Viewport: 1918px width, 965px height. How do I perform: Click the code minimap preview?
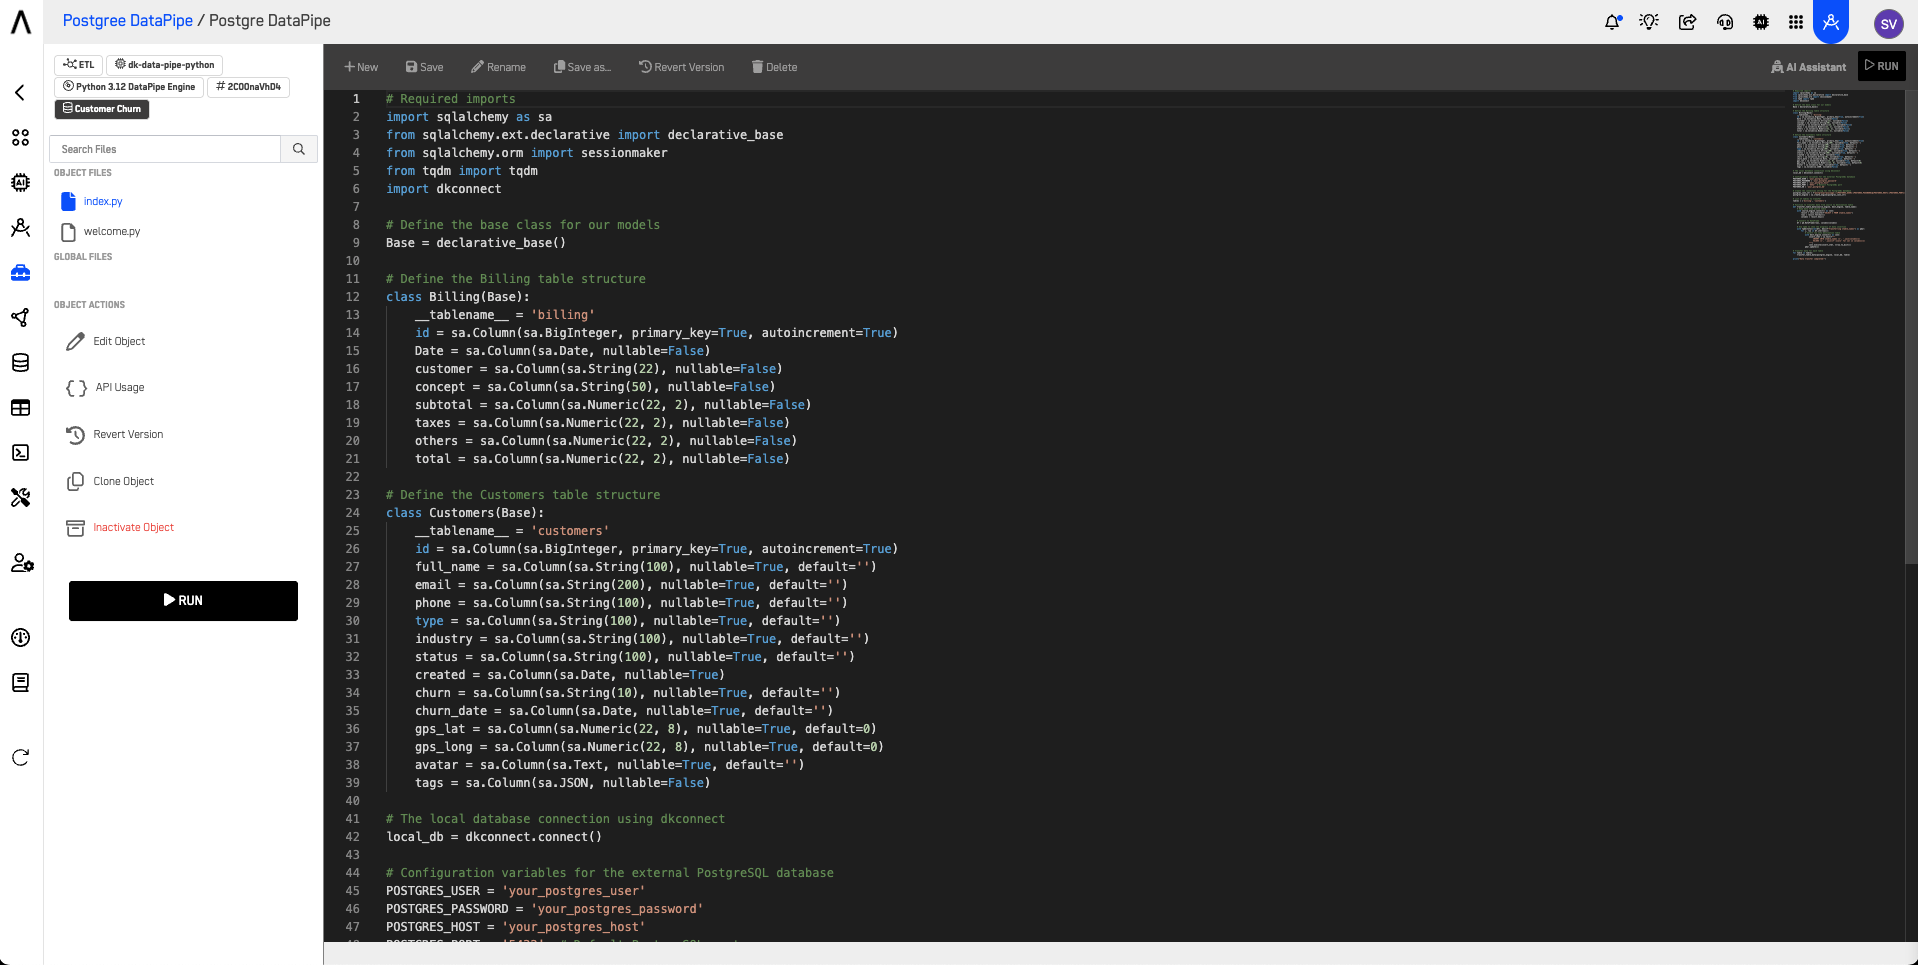pos(1846,175)
